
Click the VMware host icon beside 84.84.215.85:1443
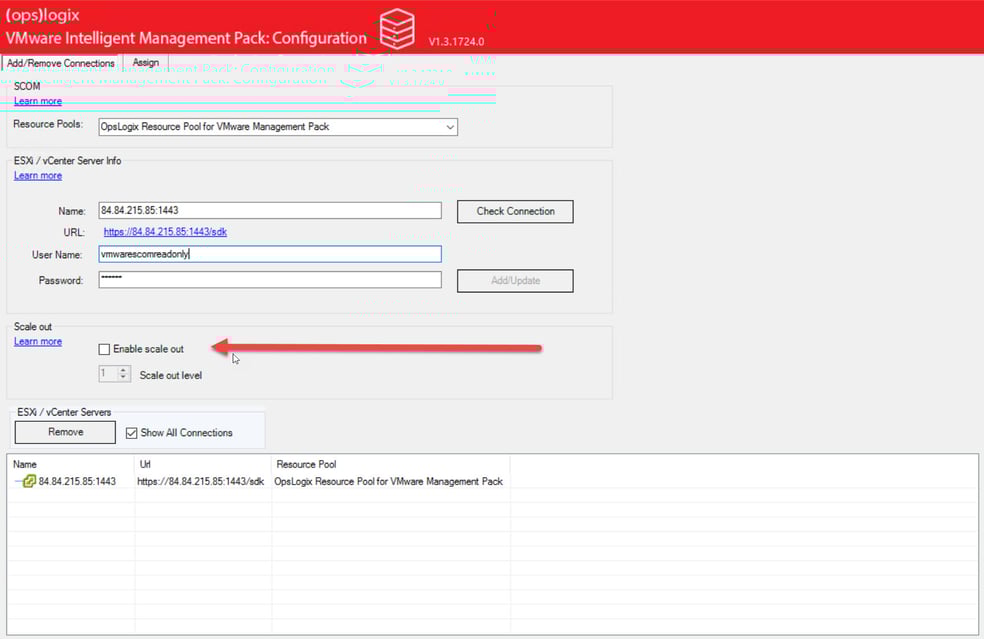pyautogui.click(x=28, y=480)
